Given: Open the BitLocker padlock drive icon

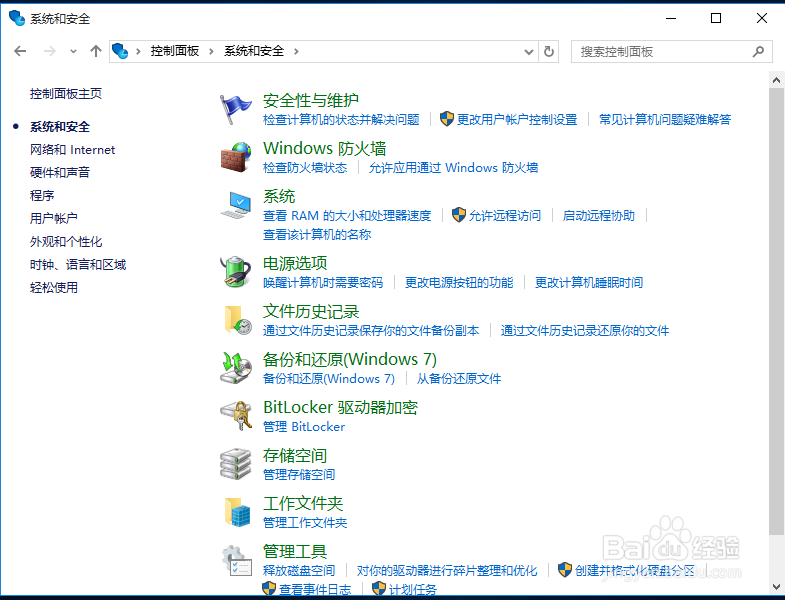Looking at the screenshot, I should coord(235,416).
